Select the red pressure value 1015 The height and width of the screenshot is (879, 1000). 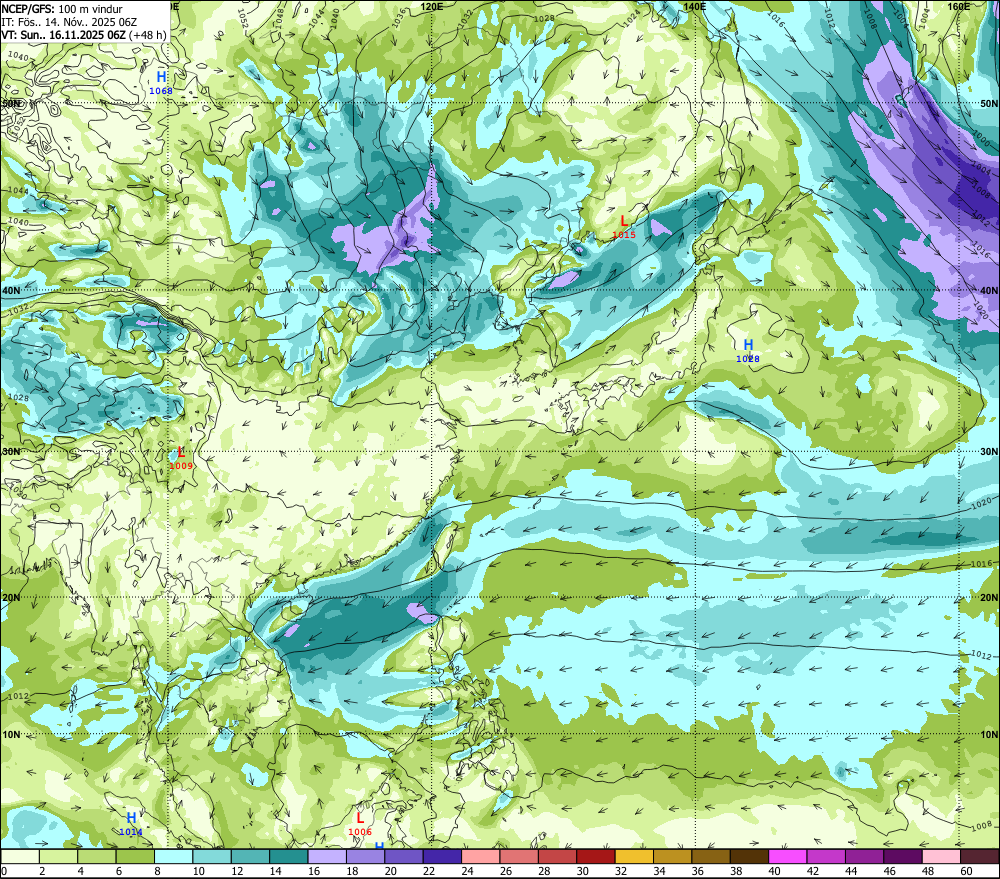click(624, 235)
